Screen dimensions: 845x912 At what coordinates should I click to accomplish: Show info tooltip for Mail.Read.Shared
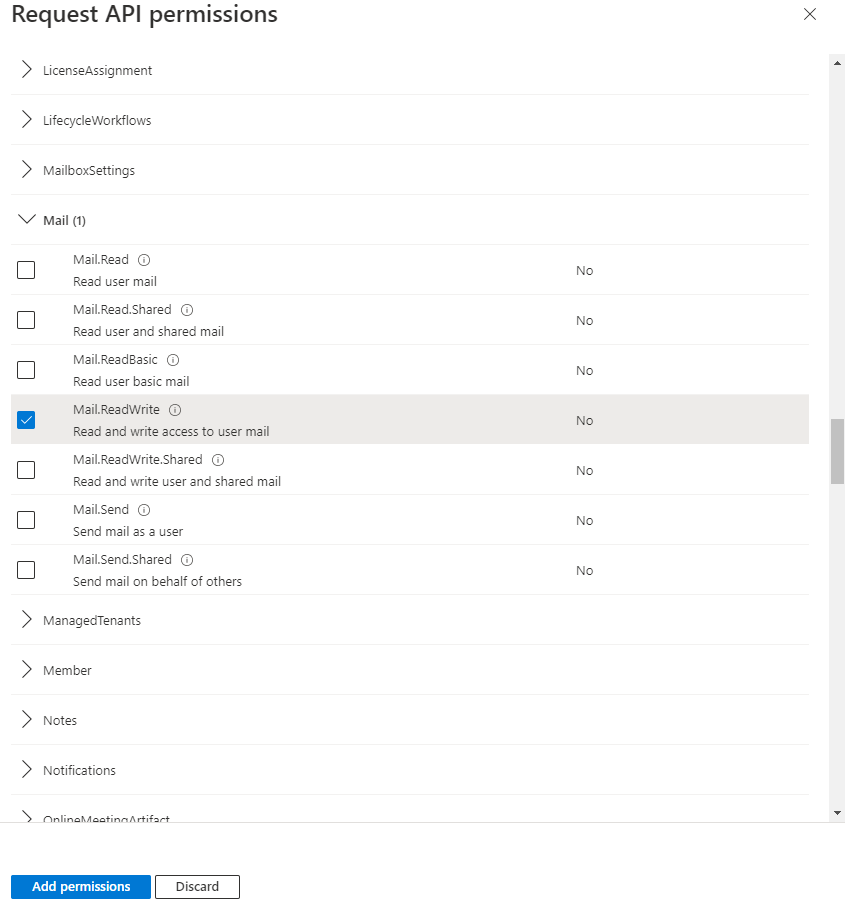click(187, 310)
